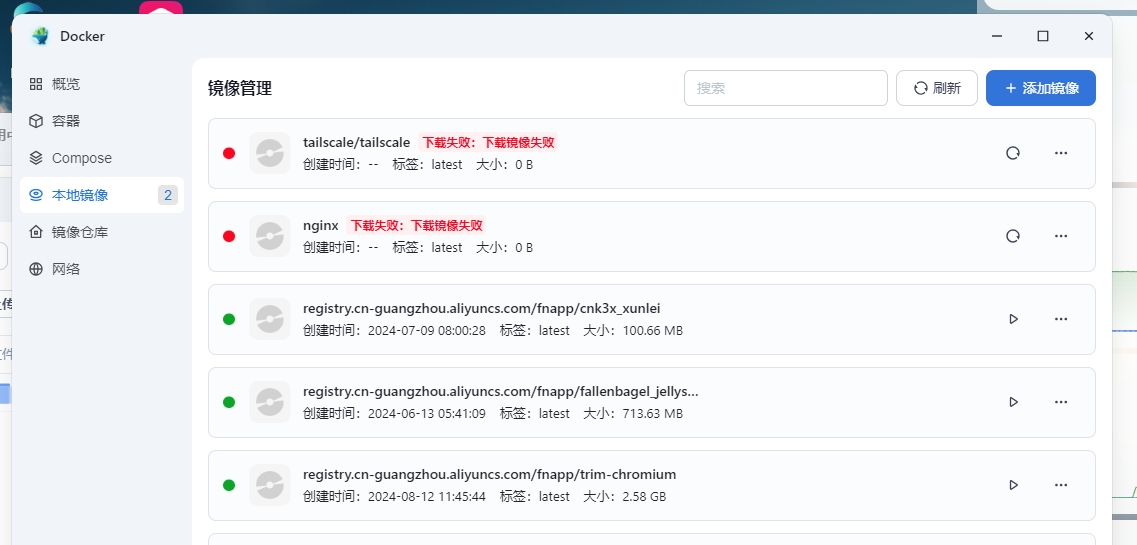The image size is (1137, 545).
Task: Open the Compose section
Action: [x=102, y=158]
